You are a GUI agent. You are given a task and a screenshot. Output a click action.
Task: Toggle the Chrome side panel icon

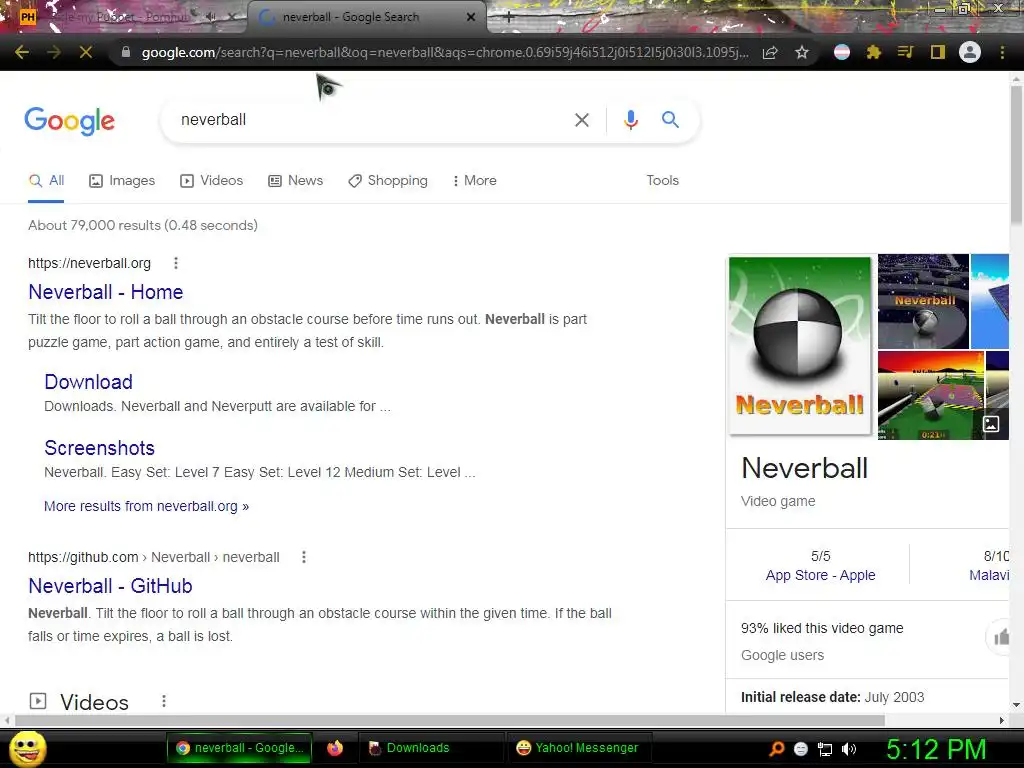[938, 52]
